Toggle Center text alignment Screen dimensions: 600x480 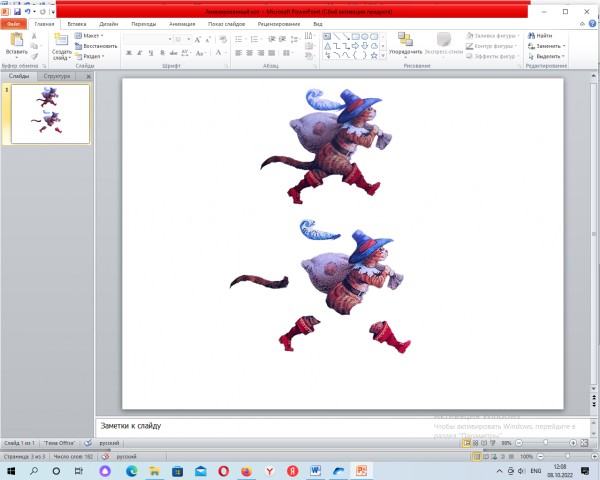(249, 53)
